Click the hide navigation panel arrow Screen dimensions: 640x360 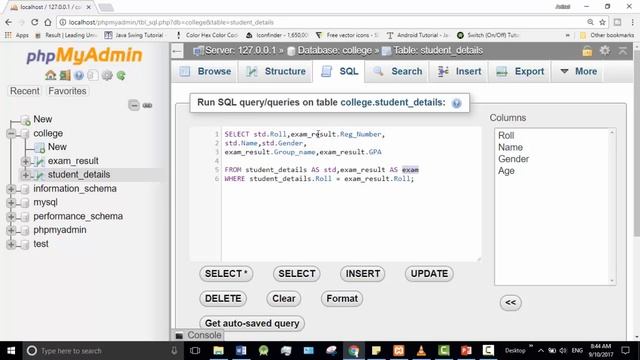(177, 51)
